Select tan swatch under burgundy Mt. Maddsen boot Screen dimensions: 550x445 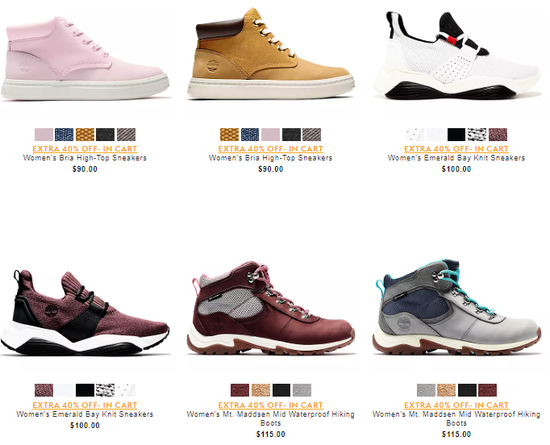pos(261,390)
